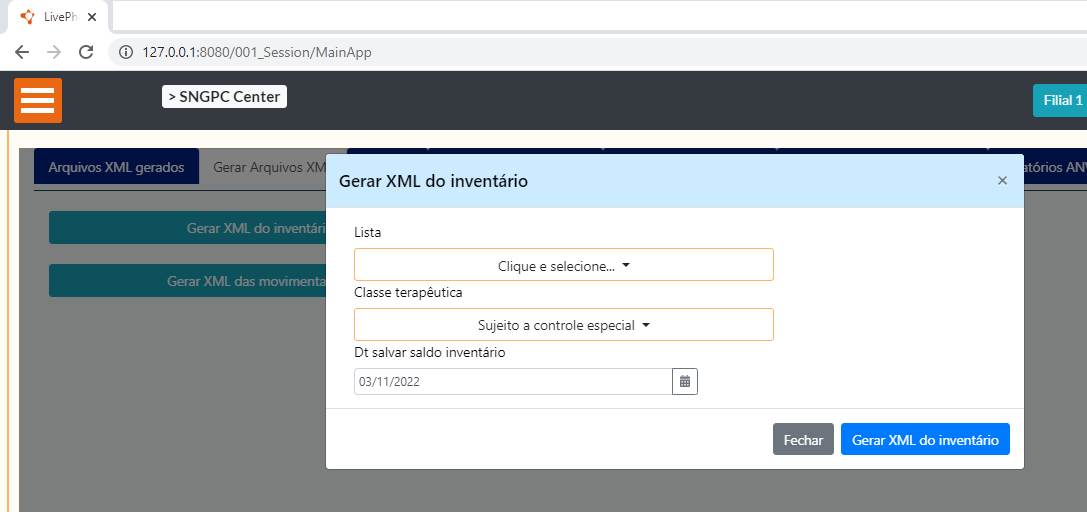The height and width of the screenshot is (512, 1087).
Task: Open the orange hamburger menu
Action: (x=38, y=100)
